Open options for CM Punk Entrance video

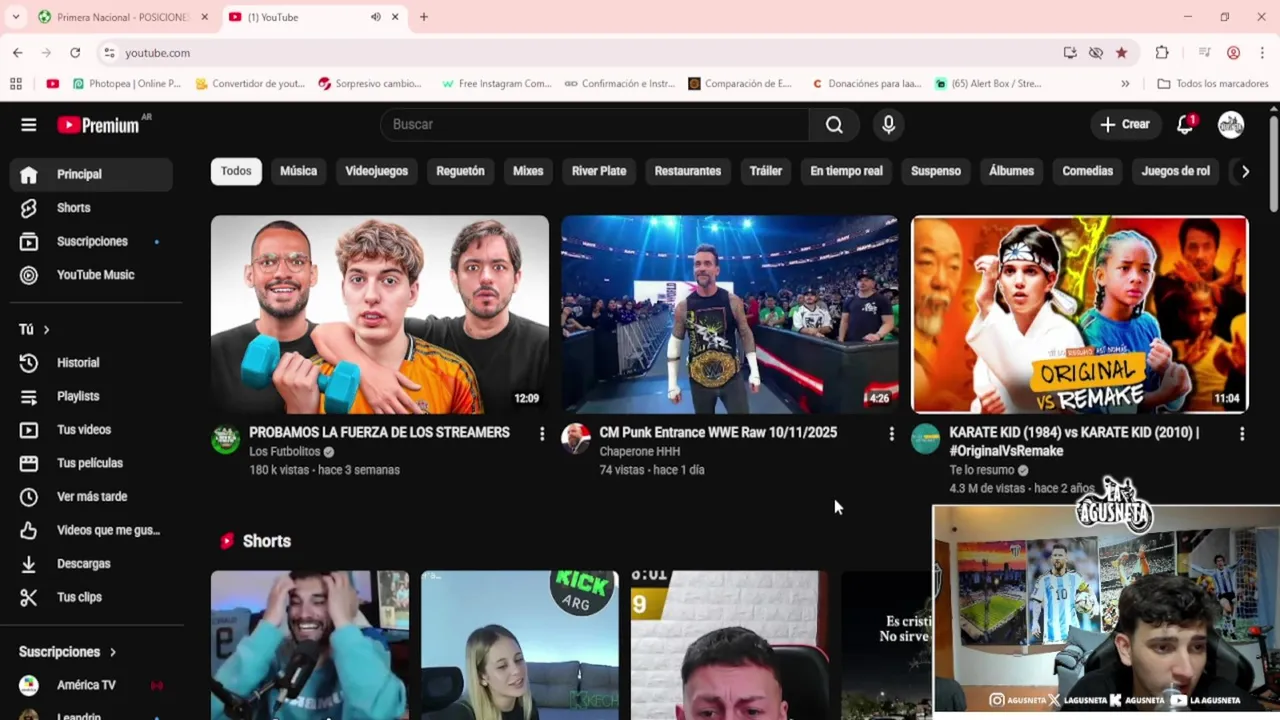click(x=892, y=434)
